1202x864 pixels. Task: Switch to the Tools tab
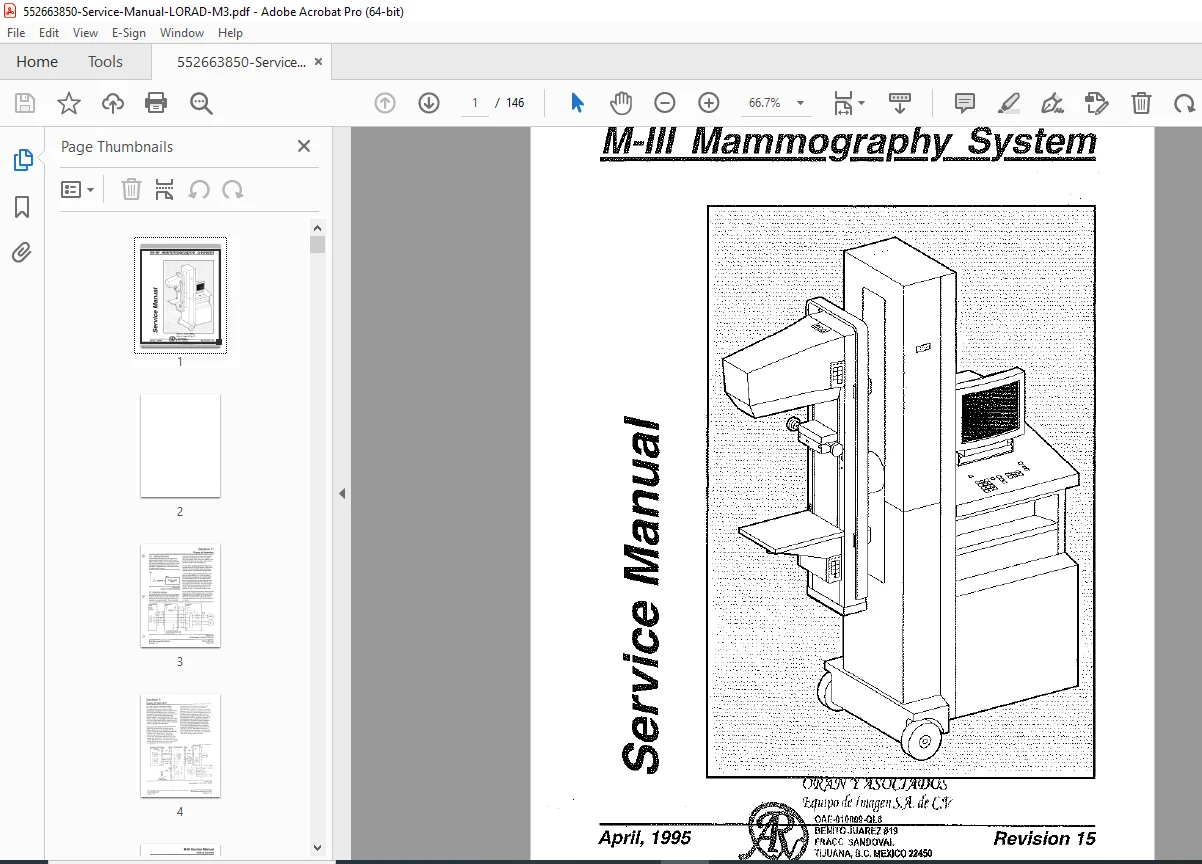point(105,62)
